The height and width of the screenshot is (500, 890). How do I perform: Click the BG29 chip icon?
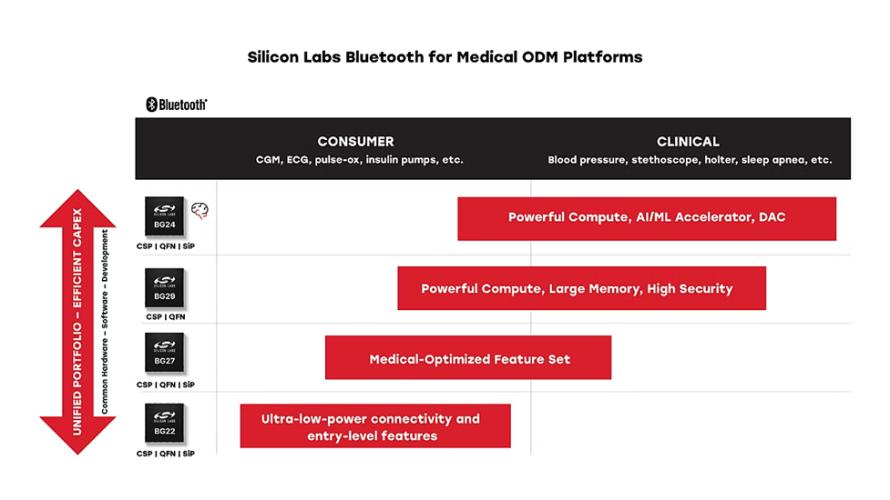pyautogui.click(x=164, y=288)
